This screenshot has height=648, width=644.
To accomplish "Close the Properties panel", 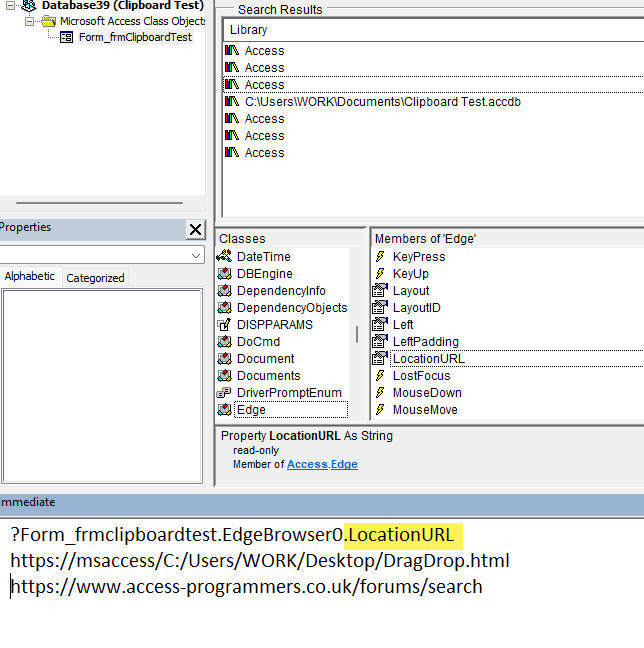I will coord(195,229).
